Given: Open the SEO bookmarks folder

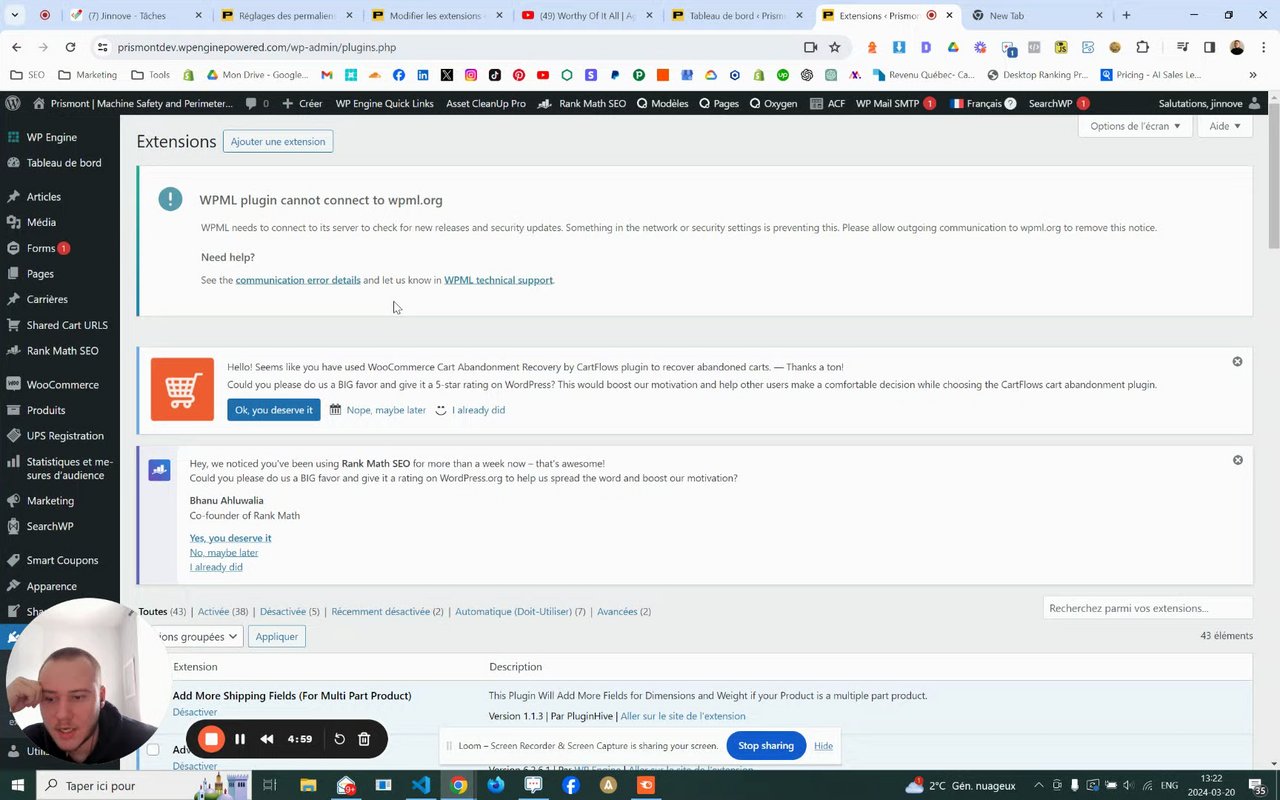Looking at the screenshot, I should (x=27, y=75).
